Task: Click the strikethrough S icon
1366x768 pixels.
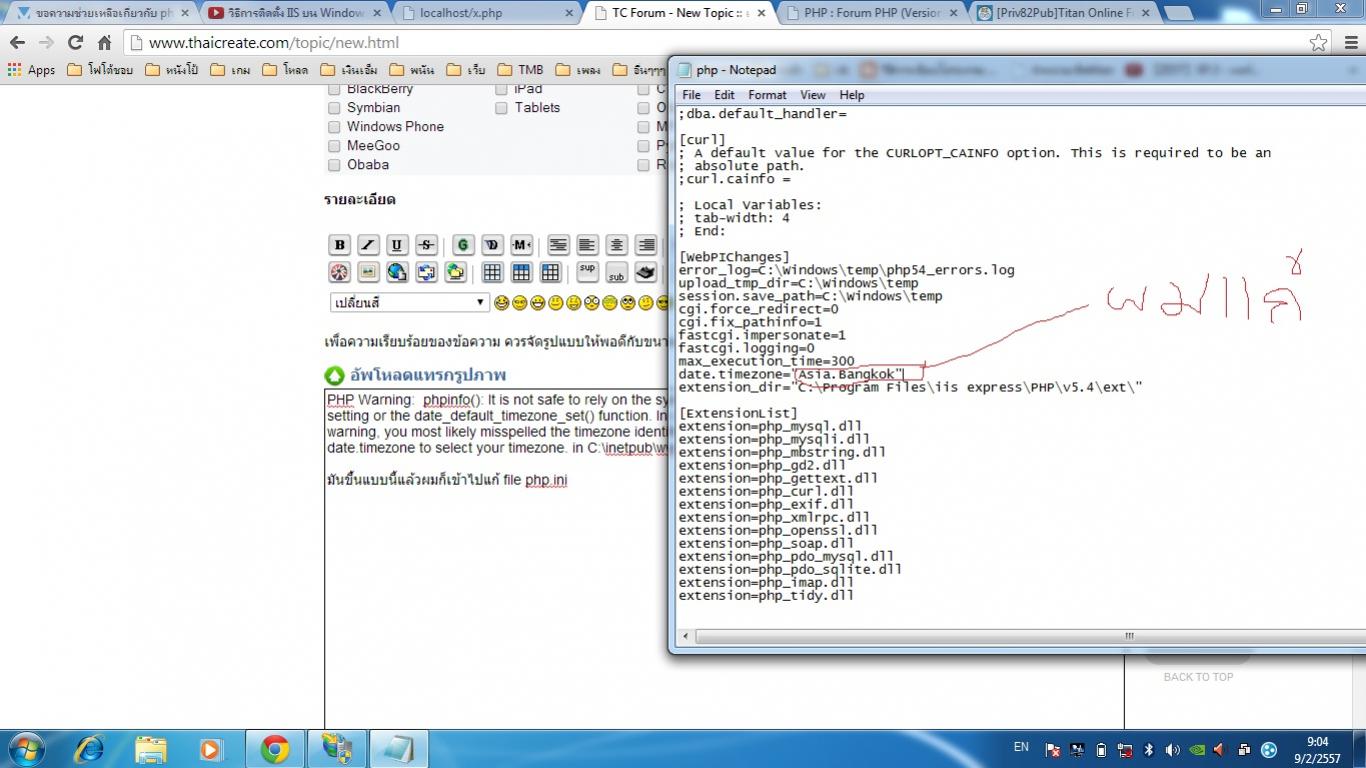Action: pos(426,245)
